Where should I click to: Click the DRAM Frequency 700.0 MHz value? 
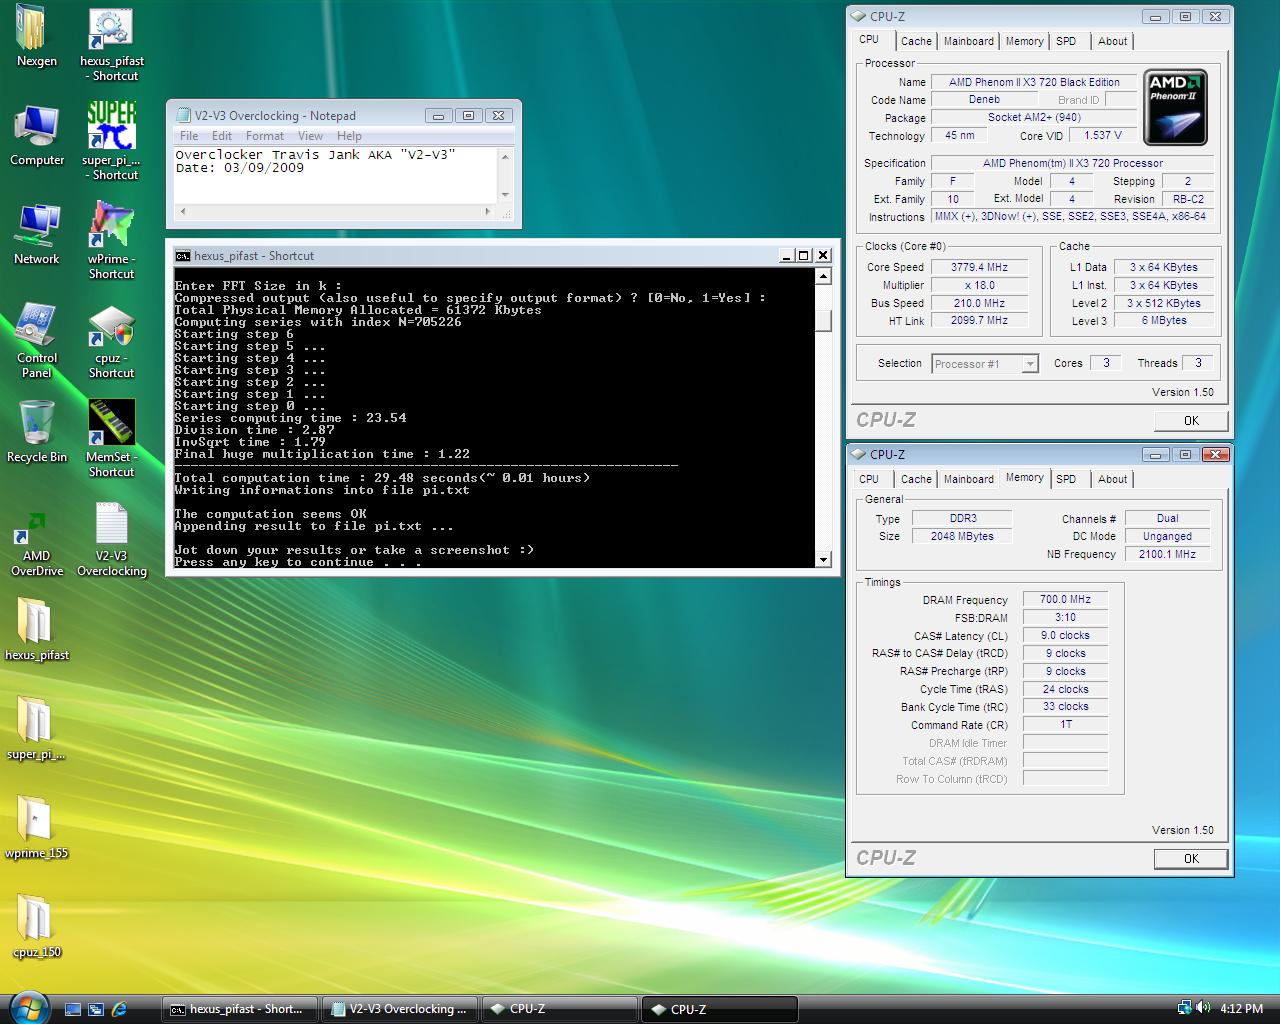tap(1065, 599)
